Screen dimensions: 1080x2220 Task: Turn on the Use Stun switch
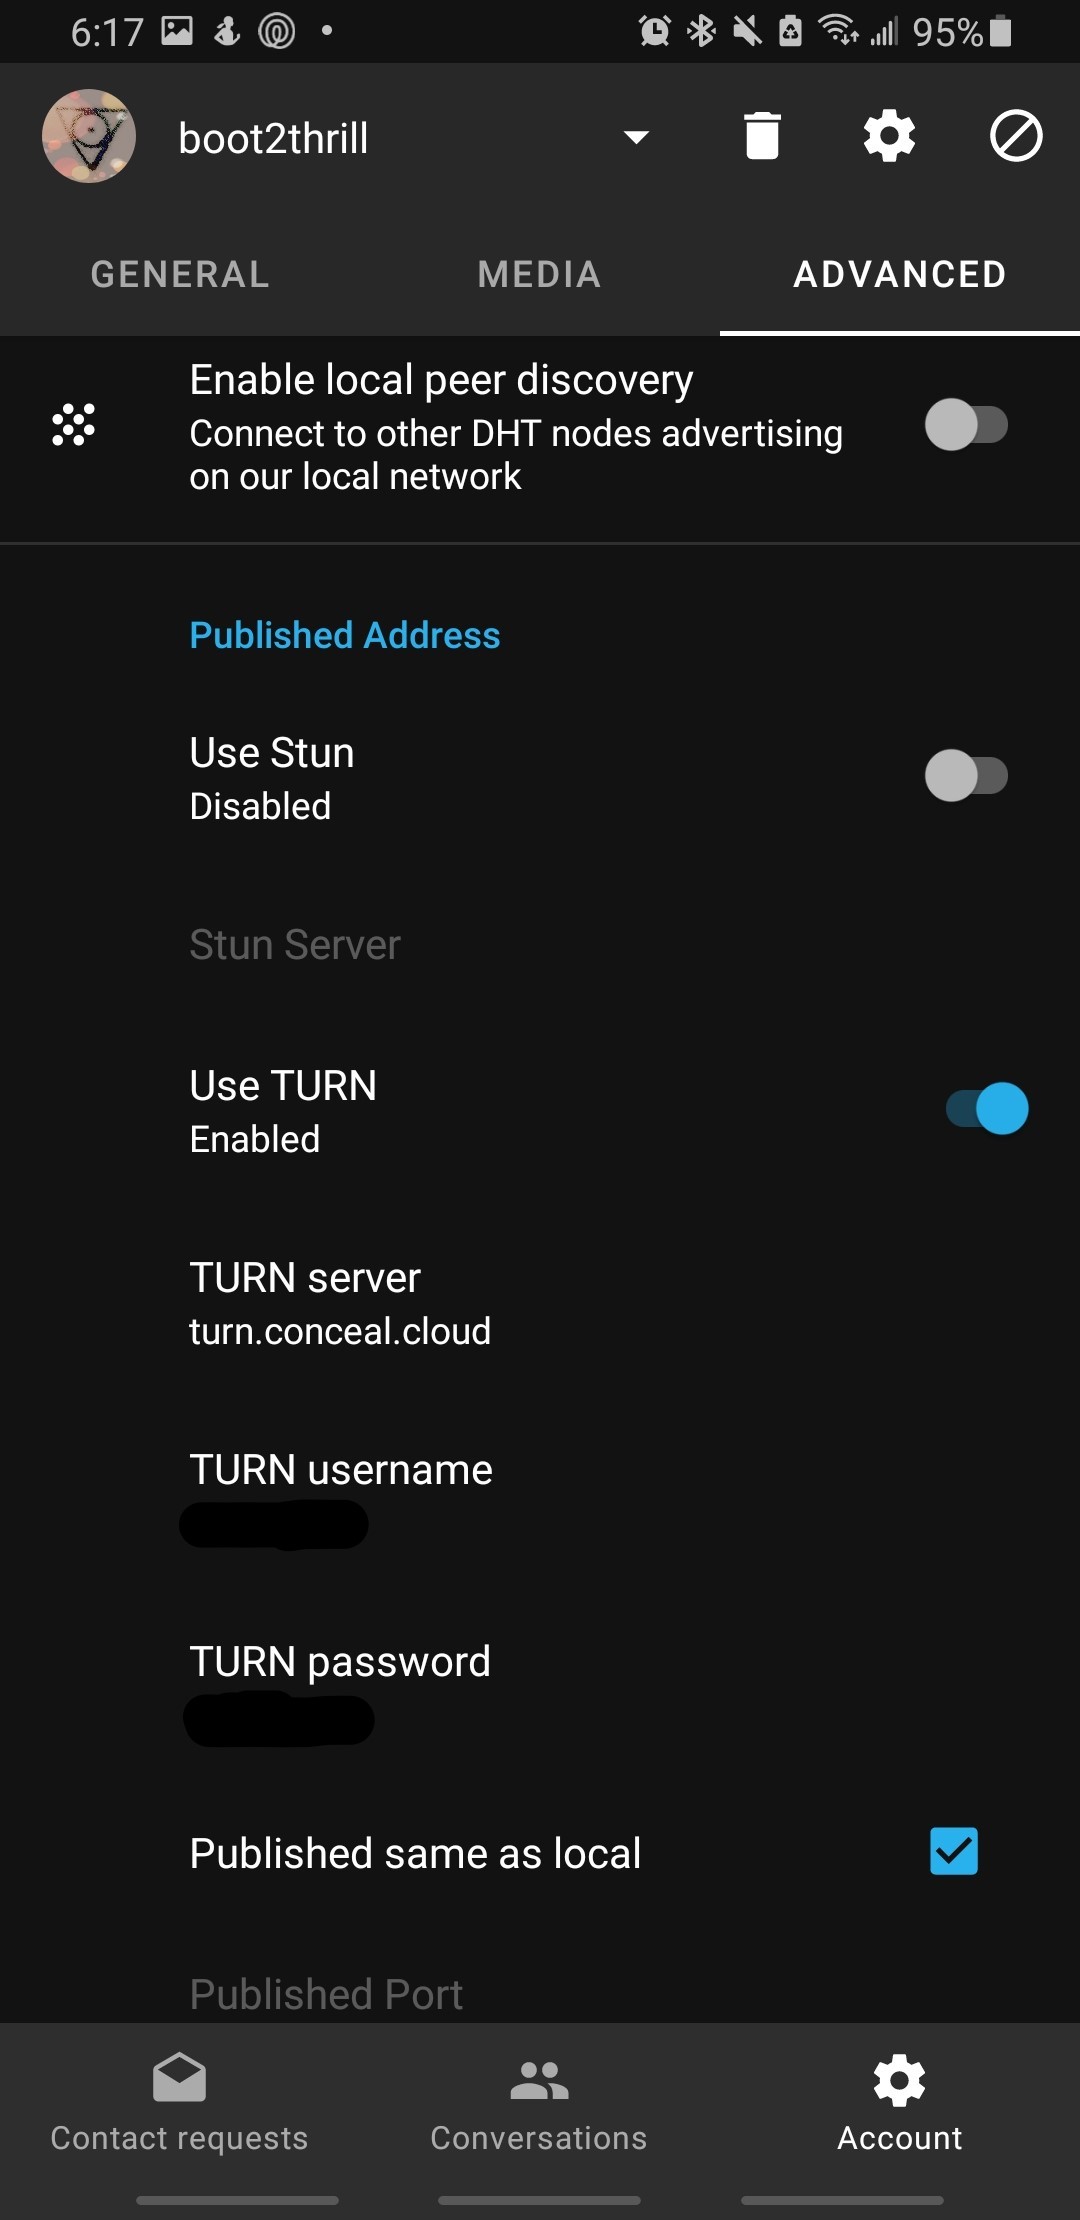click(x=966, y=776)
